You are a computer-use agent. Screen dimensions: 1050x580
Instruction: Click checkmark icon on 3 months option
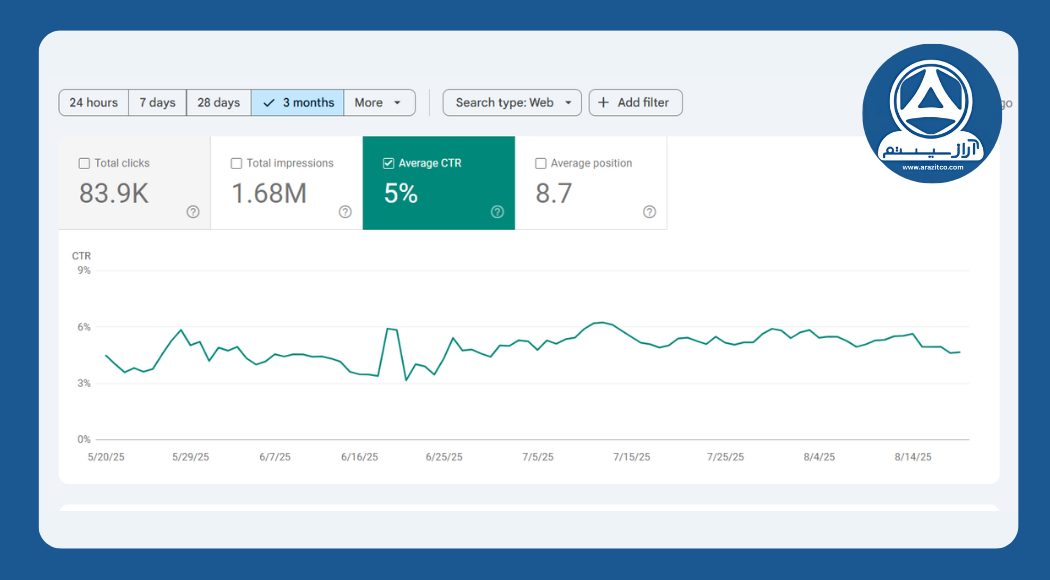pos(268,103)
